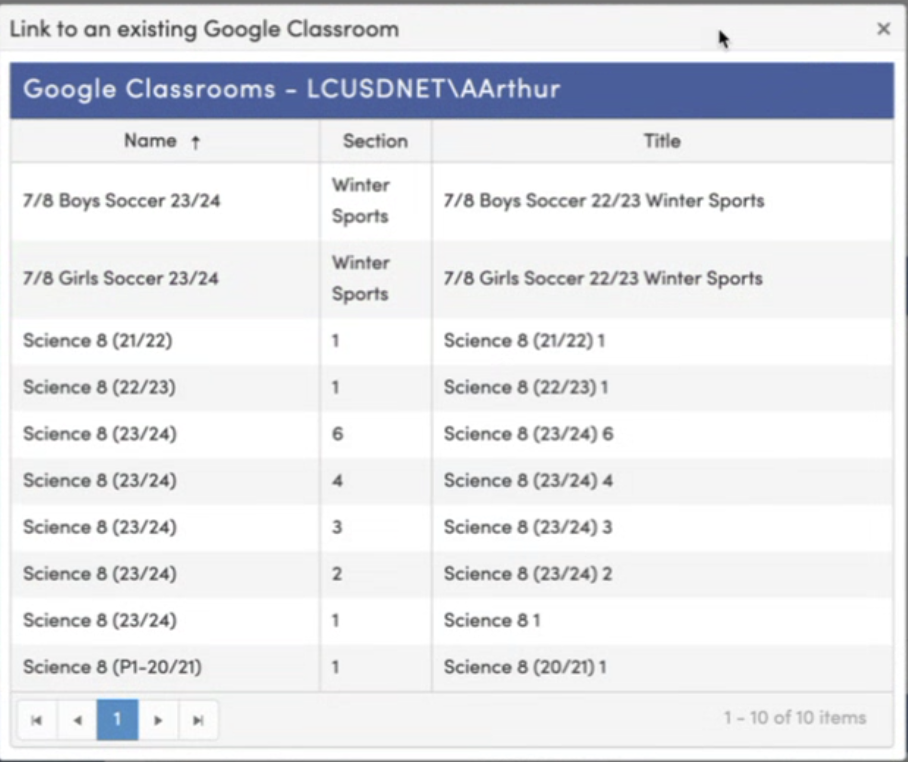
Task: Click Google Classrooms - LCUSDNET\AArthur header
Action: click(x=292, y=89)
